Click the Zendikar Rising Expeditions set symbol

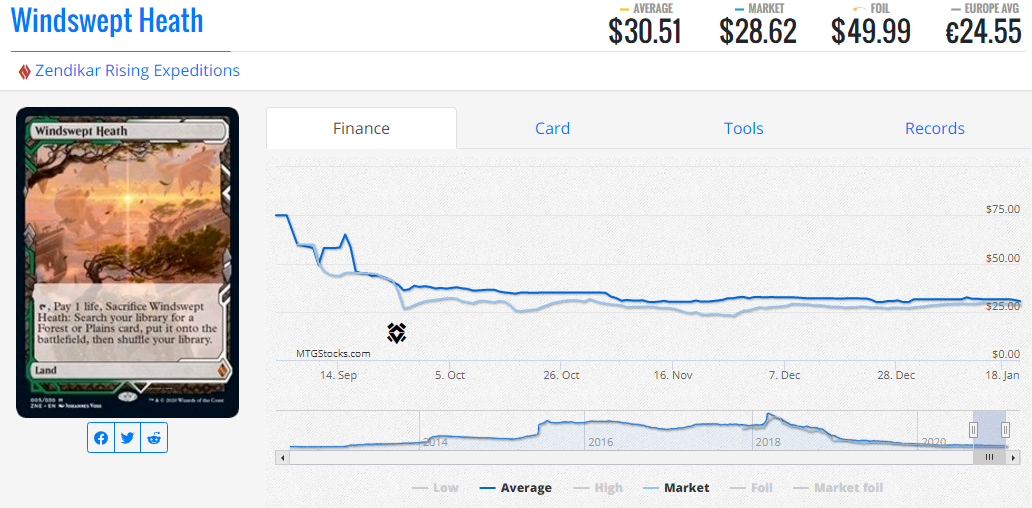coord(25,71)
